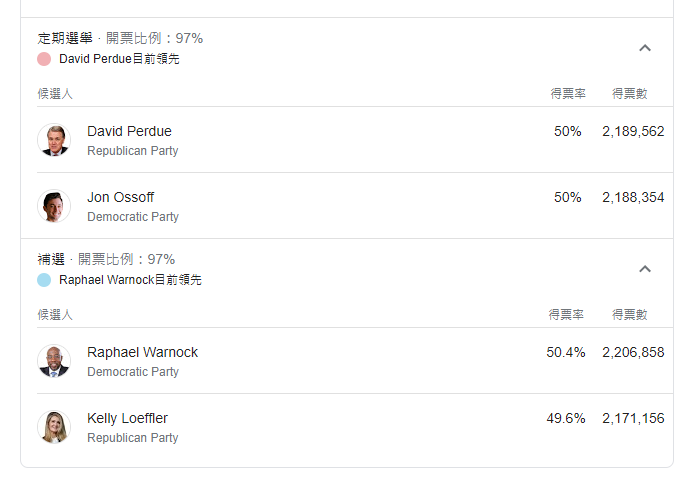Click Raphael Warnock's portrait photo
The image size is (699, 480).
(x=54, y=361)
